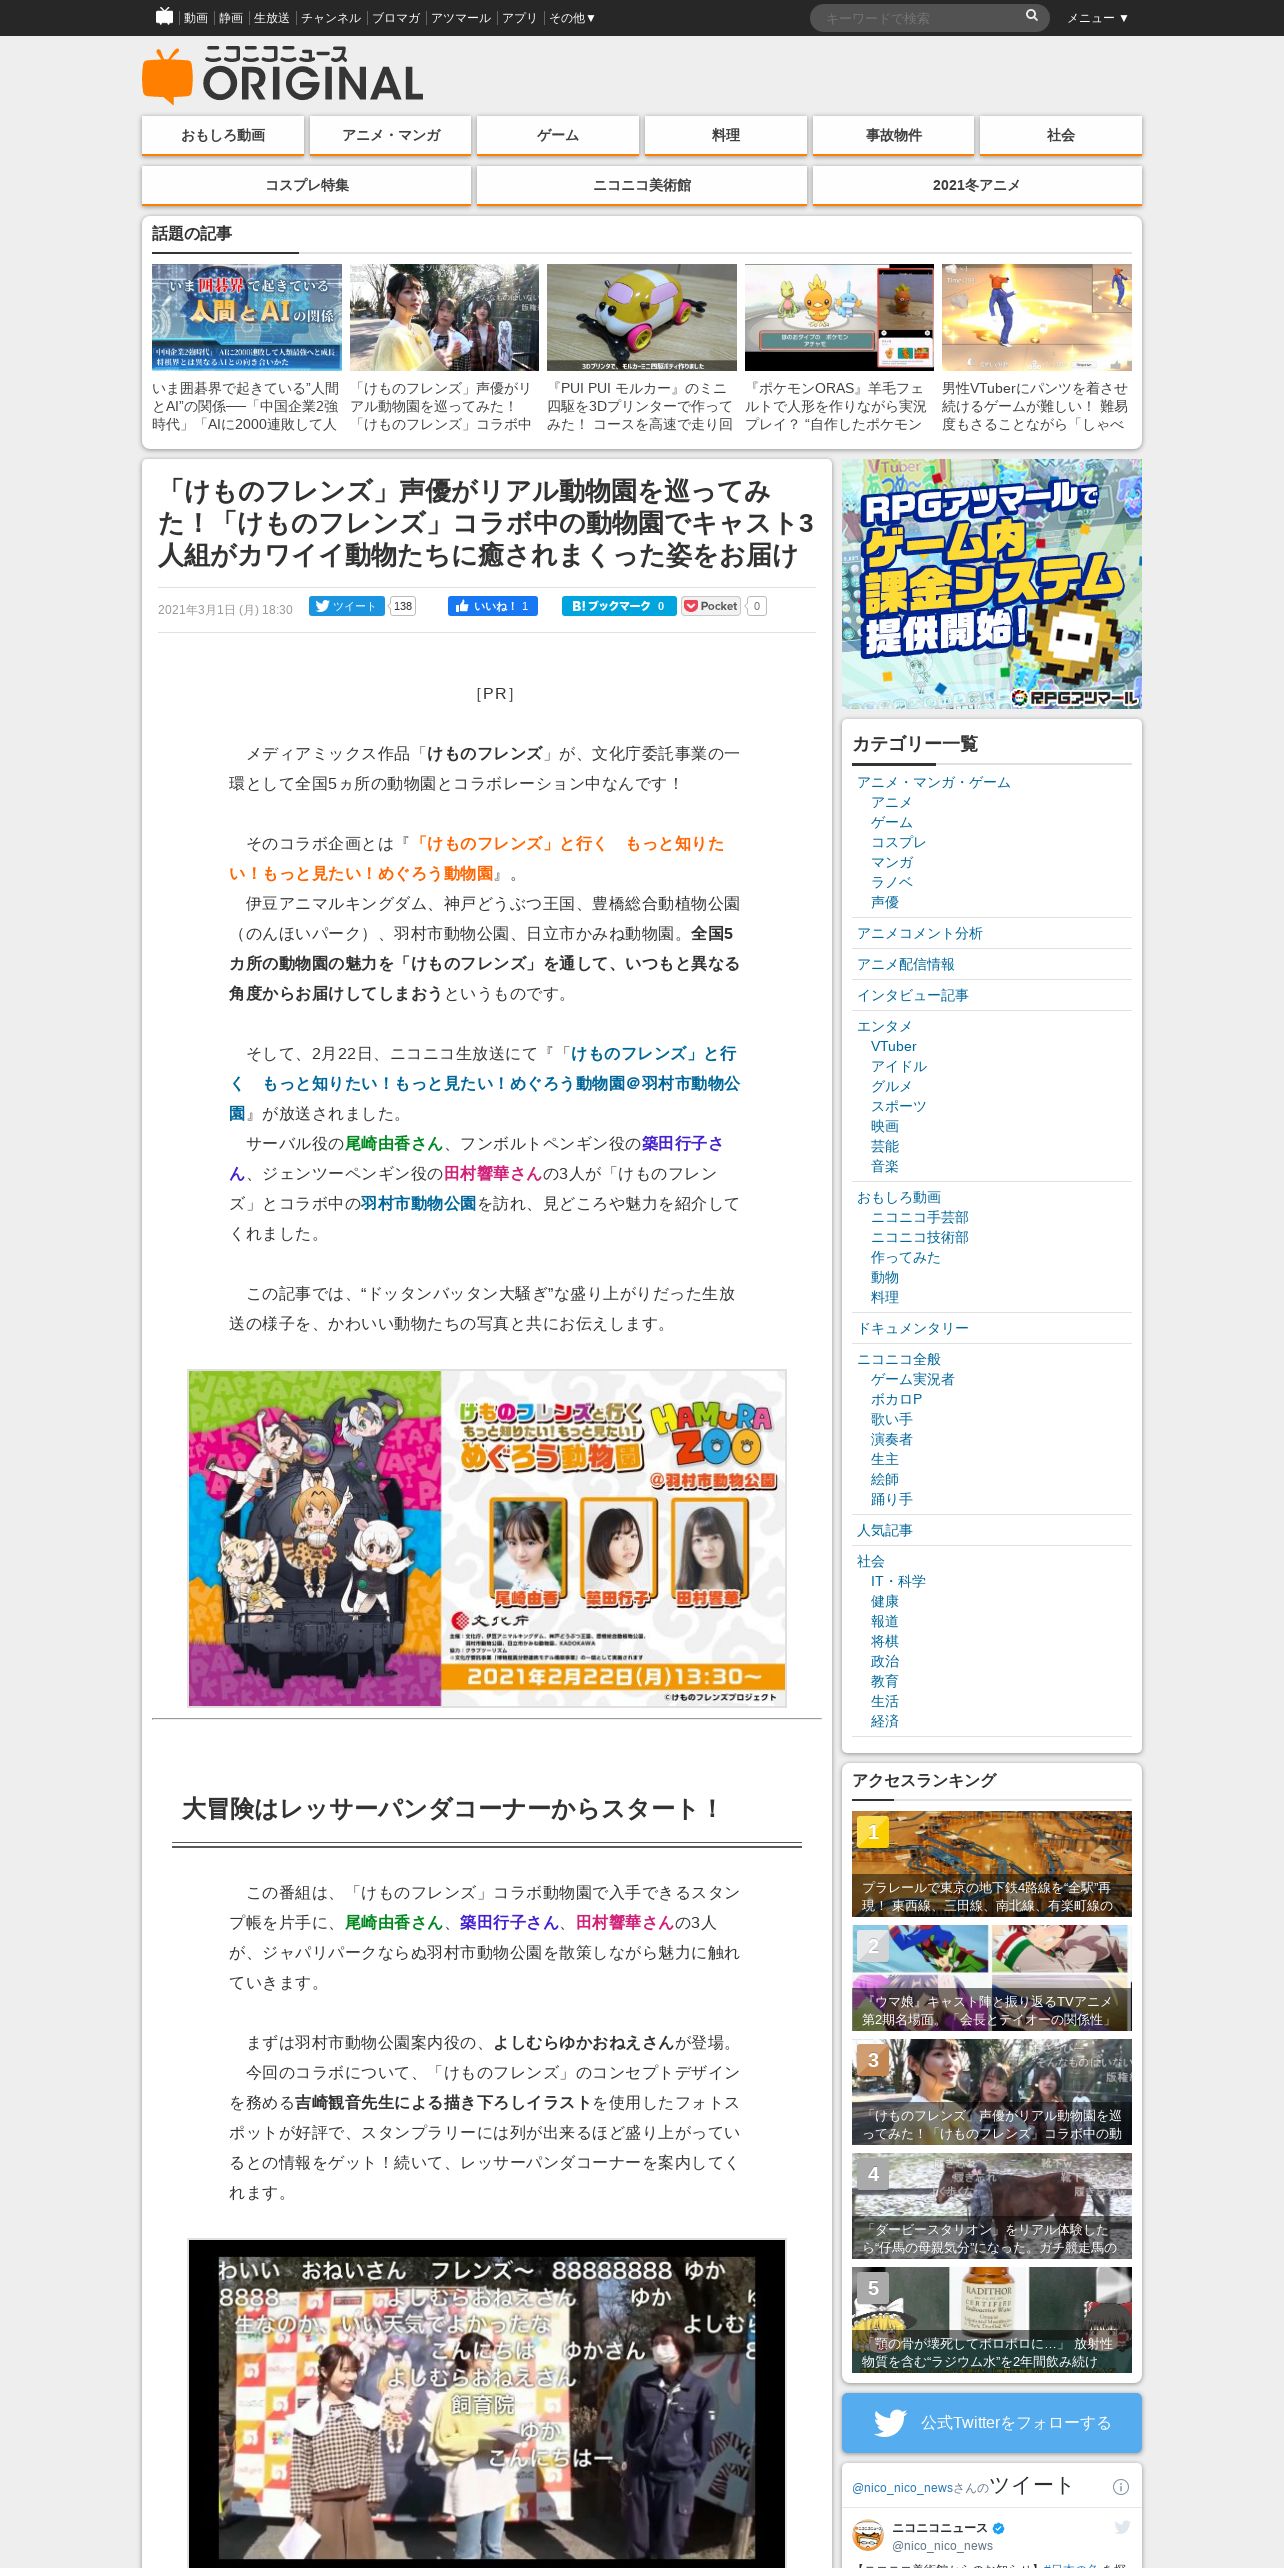Image resolution: width=1284 pixels, height=2568 pixels.
Task: Open アツマール in top bar
Action: point(461,18)
